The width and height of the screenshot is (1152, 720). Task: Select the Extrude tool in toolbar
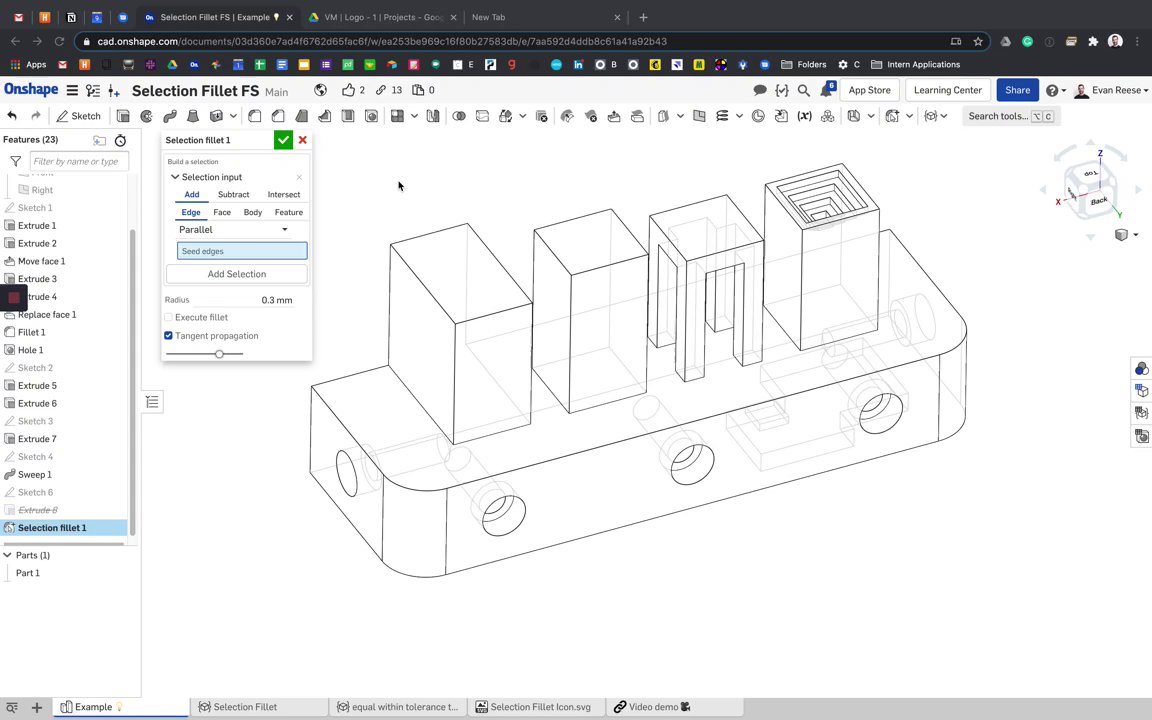[x=123, y=116]
